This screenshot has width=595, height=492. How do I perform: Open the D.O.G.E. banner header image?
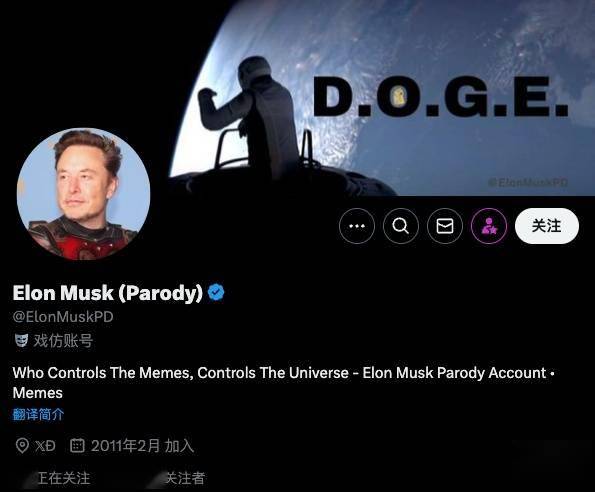[x=382, y=98]
